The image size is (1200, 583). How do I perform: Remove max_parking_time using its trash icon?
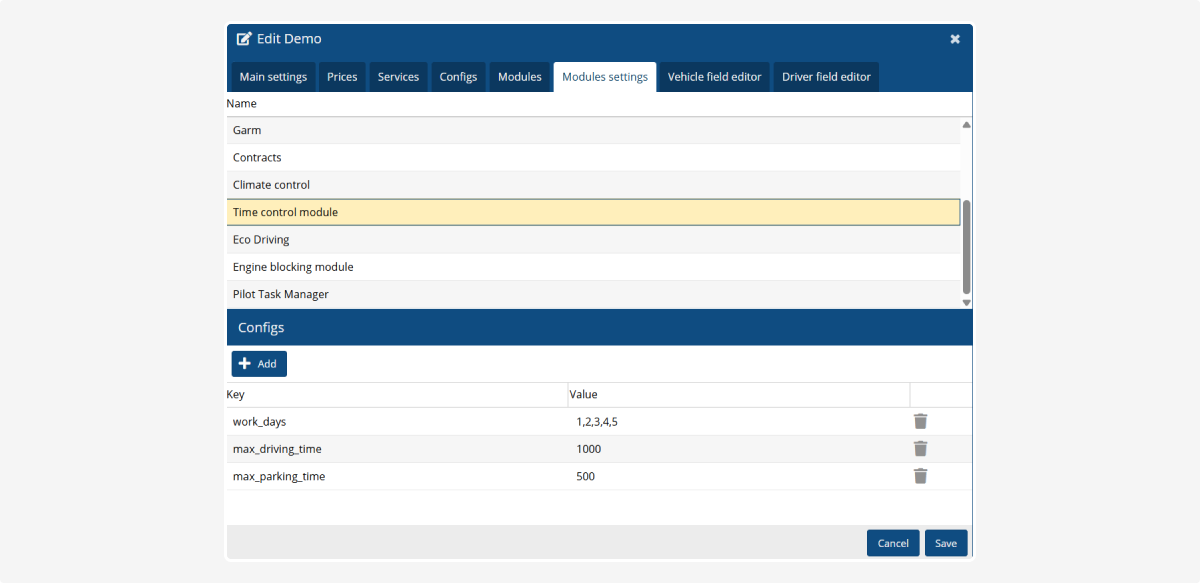tap(920, 477)
